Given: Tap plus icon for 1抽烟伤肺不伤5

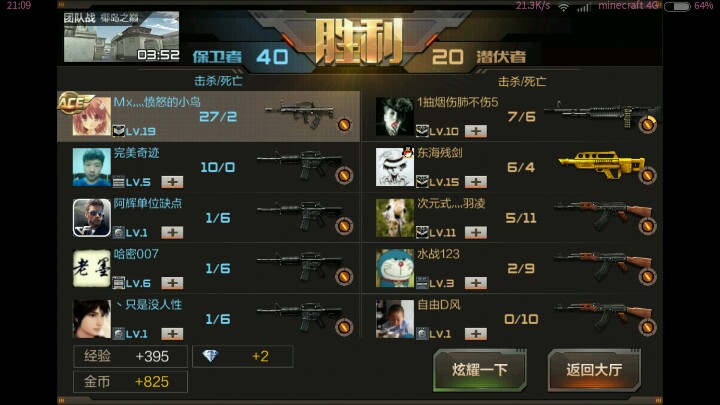Looking at the screenshot, I should pos(476,131).
